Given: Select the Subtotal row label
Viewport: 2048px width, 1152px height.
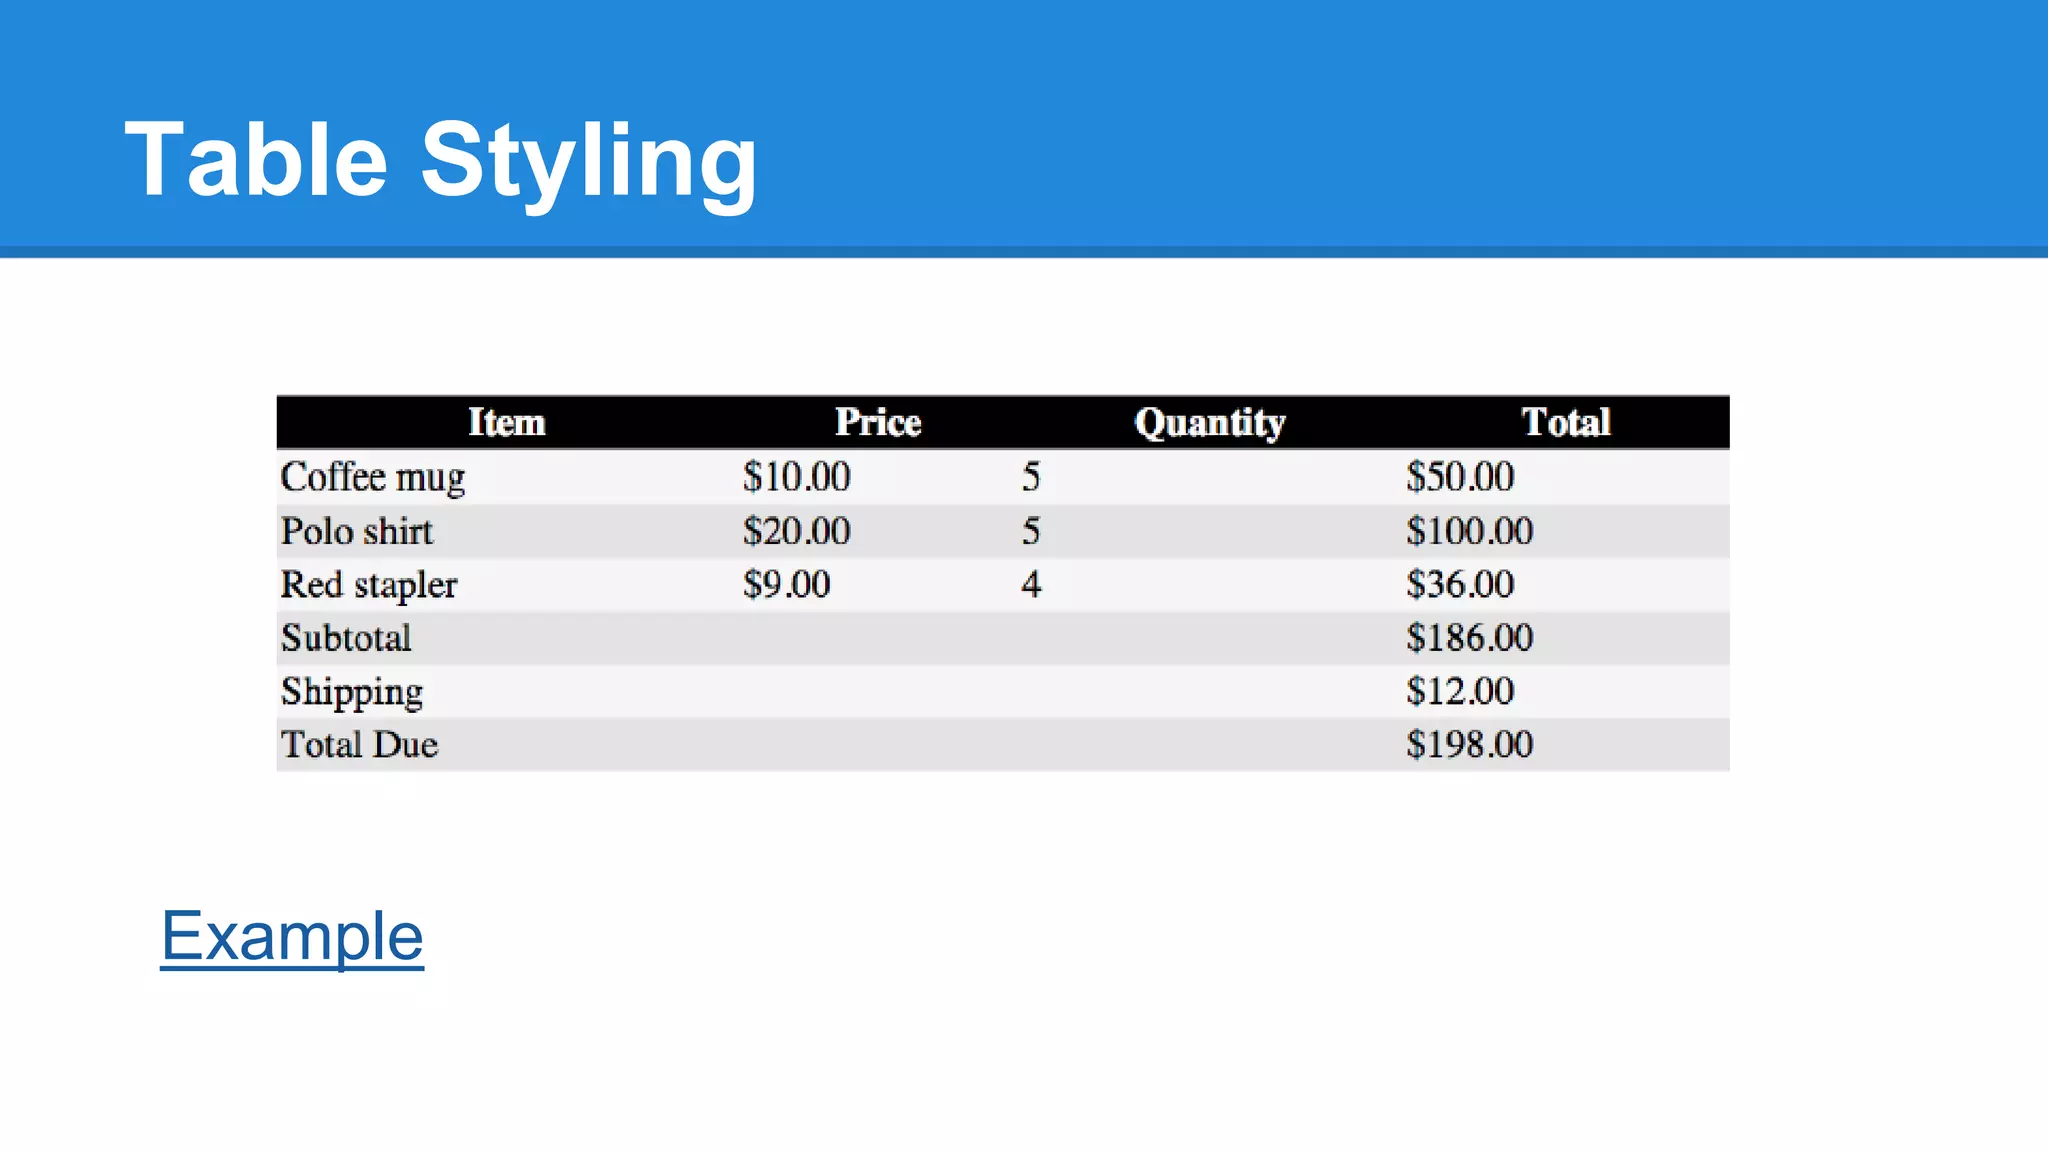Looking at the screenshot, I should pyautogui.click(x=346, y=638).
